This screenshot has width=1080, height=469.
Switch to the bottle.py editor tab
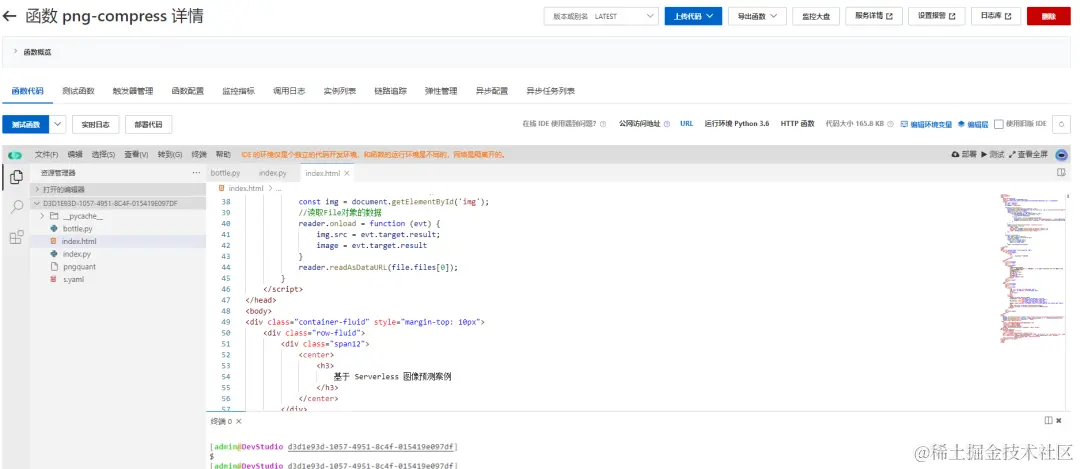pos(225,174)
